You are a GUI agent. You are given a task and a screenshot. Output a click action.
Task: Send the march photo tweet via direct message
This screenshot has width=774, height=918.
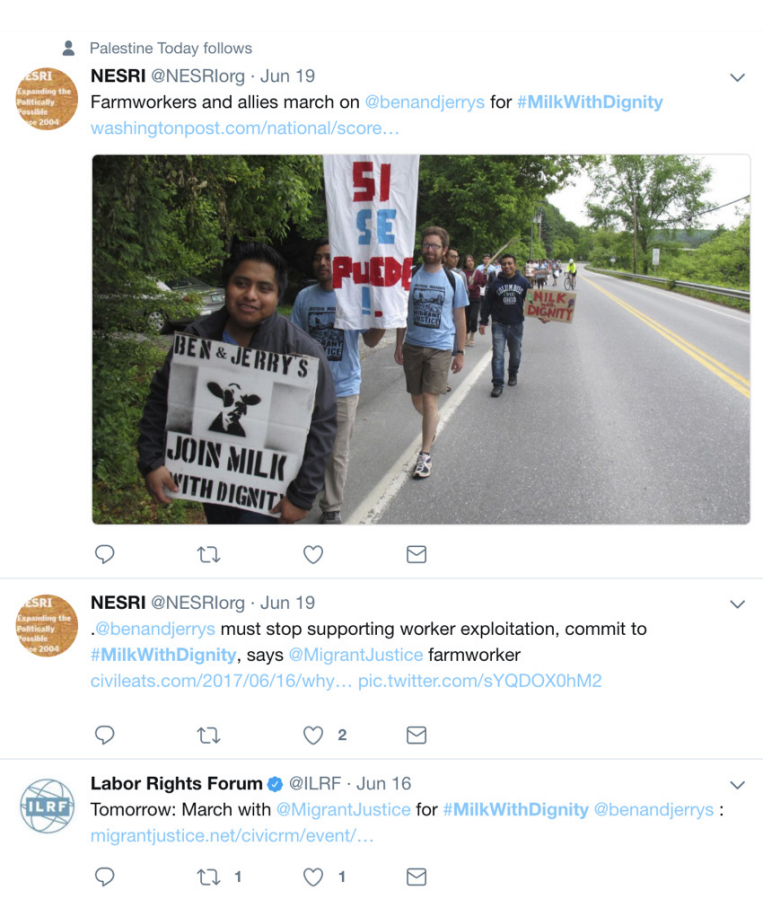point(416,554)
